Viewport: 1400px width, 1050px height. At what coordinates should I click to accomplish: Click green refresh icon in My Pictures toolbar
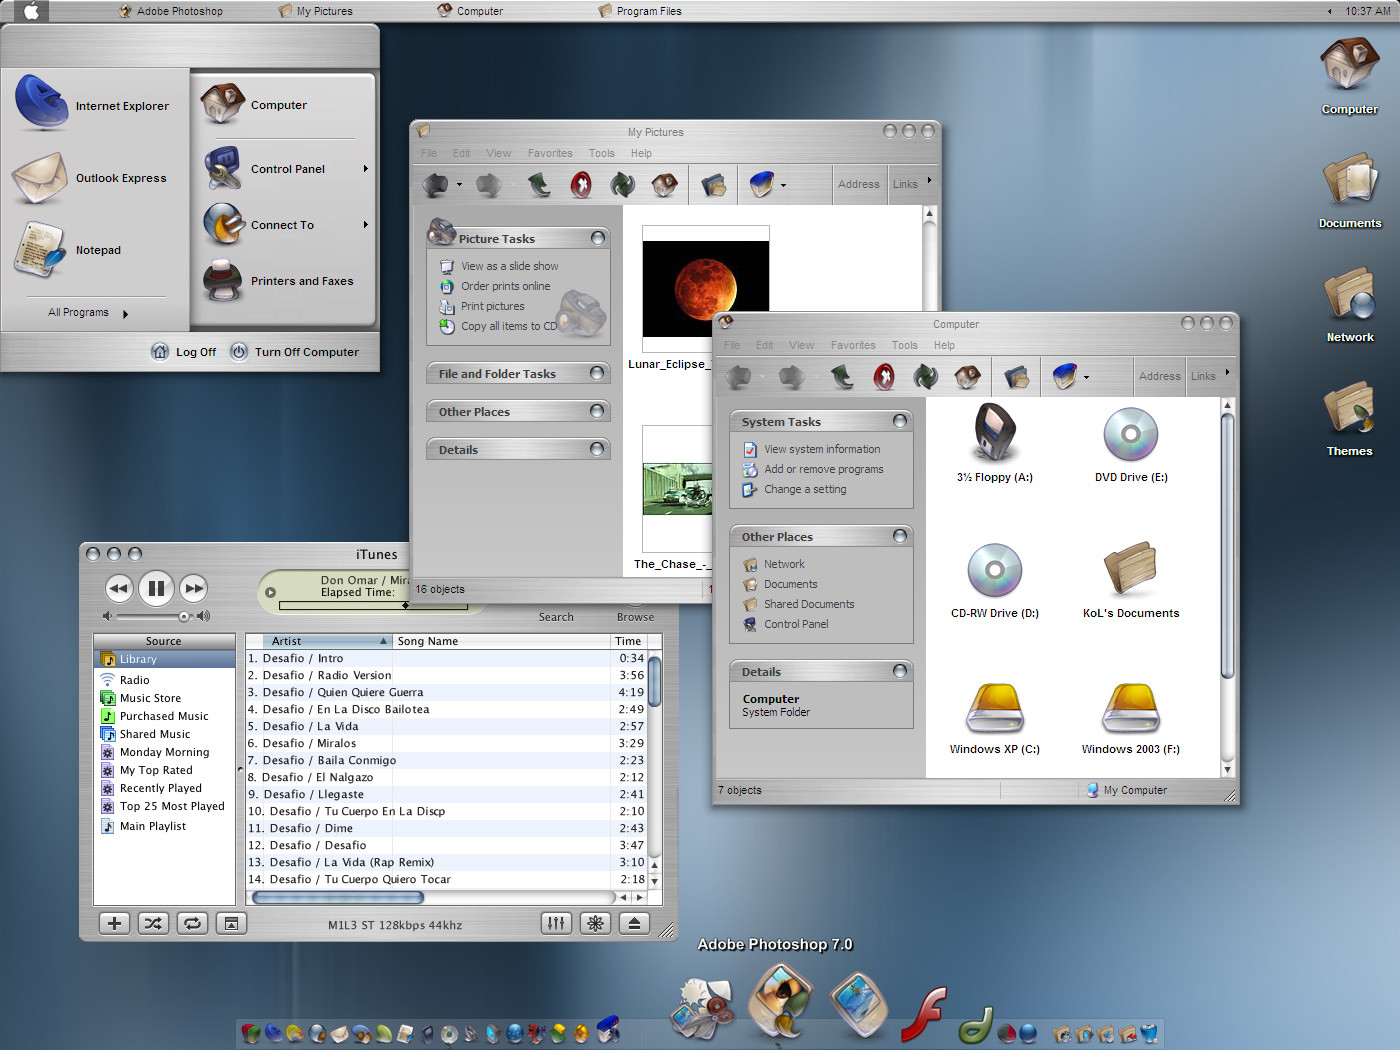click(x=622, y=184)
